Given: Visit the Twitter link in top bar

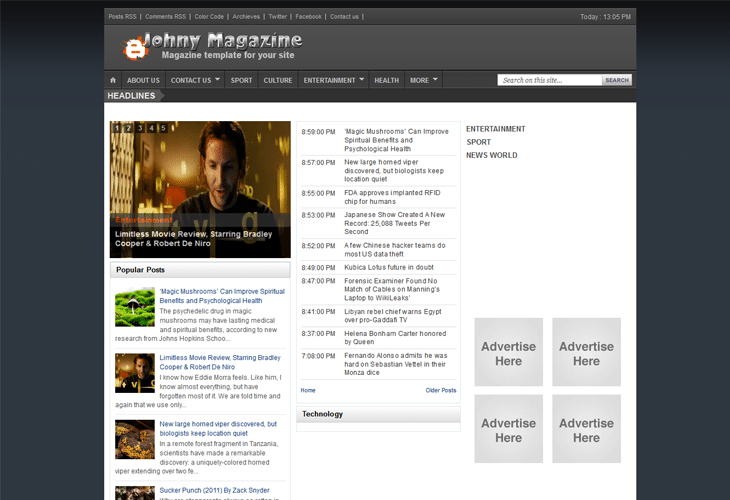Looking at the screenshot, I should (x=277, y=17).
